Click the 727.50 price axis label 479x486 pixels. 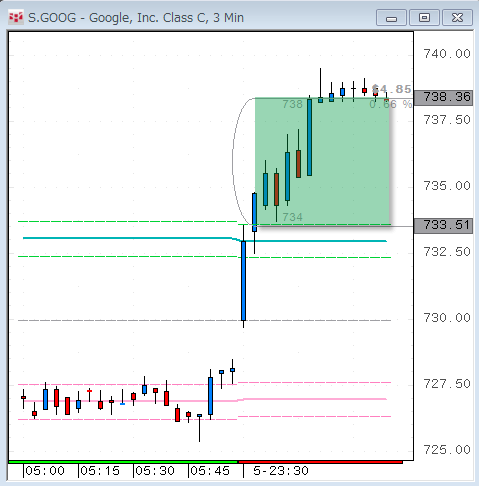coord(447,384)
